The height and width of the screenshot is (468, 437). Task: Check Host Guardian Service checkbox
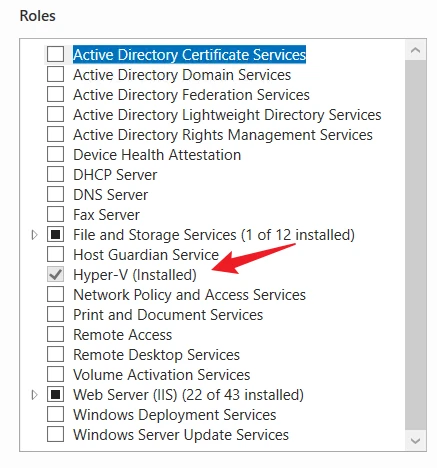coord(55,254)
